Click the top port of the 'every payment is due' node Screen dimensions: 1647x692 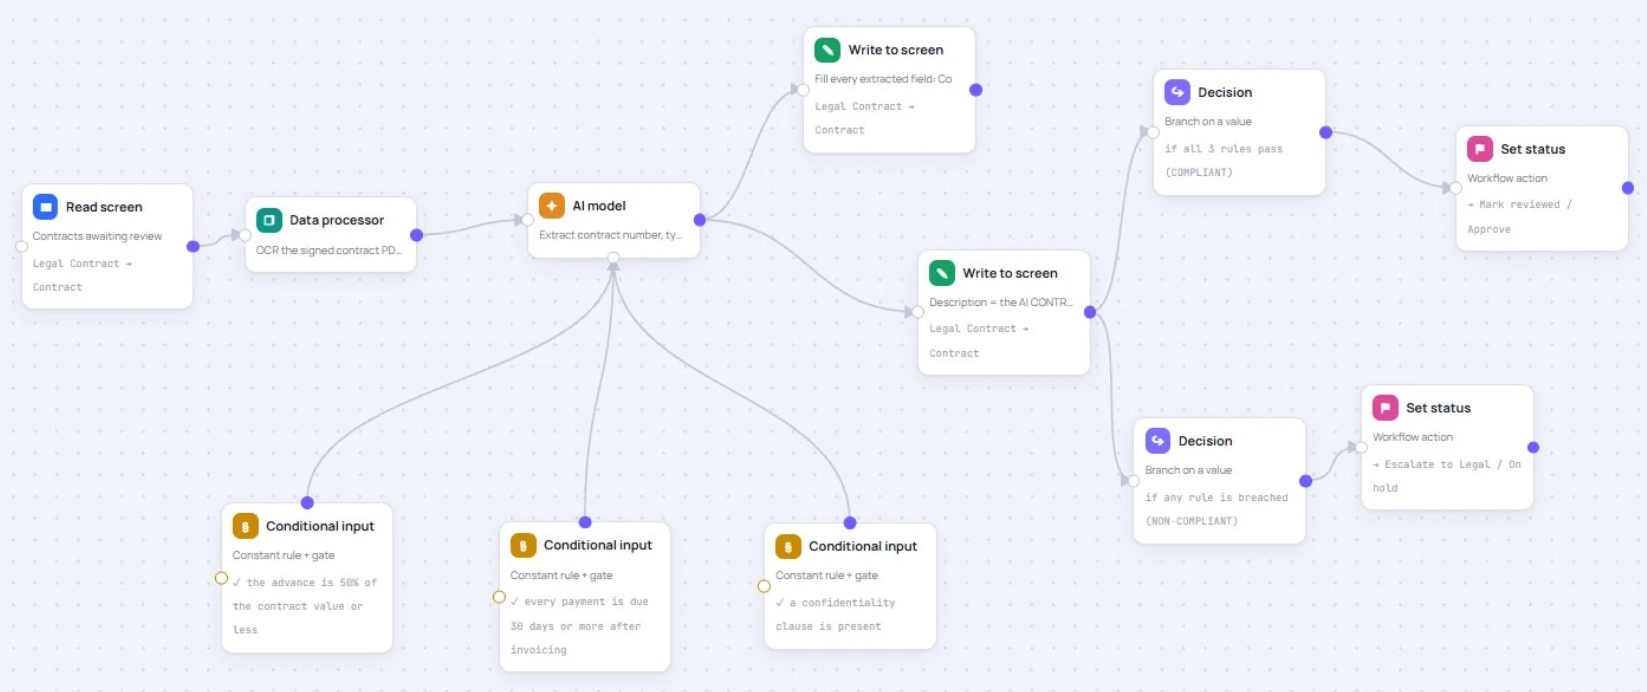(585, 522)
